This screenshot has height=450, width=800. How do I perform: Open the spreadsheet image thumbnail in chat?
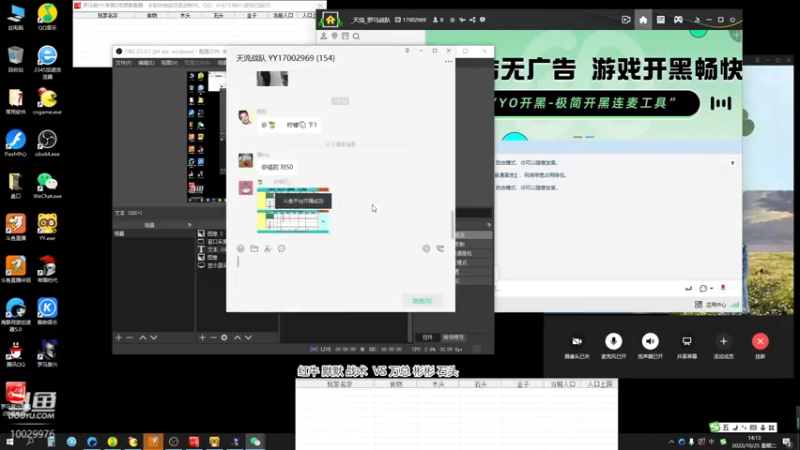pos(293,210)
